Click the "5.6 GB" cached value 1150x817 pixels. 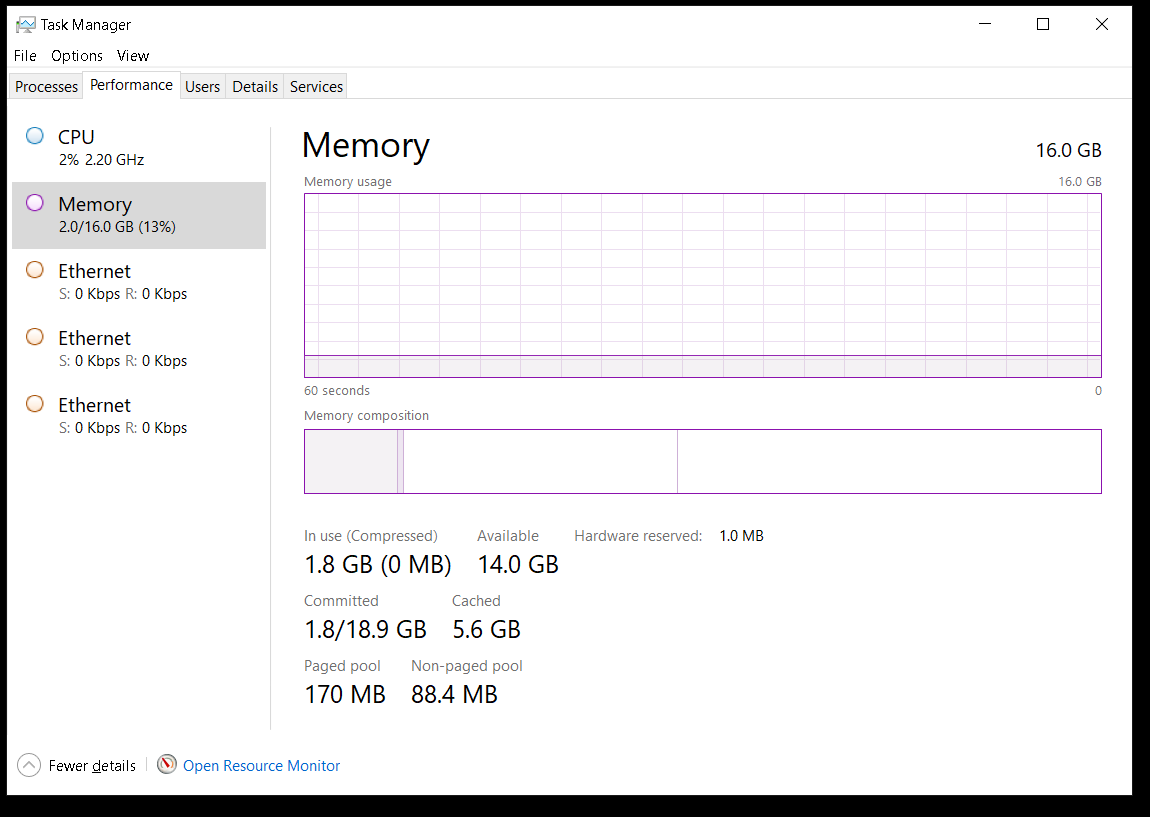(486, 629)
